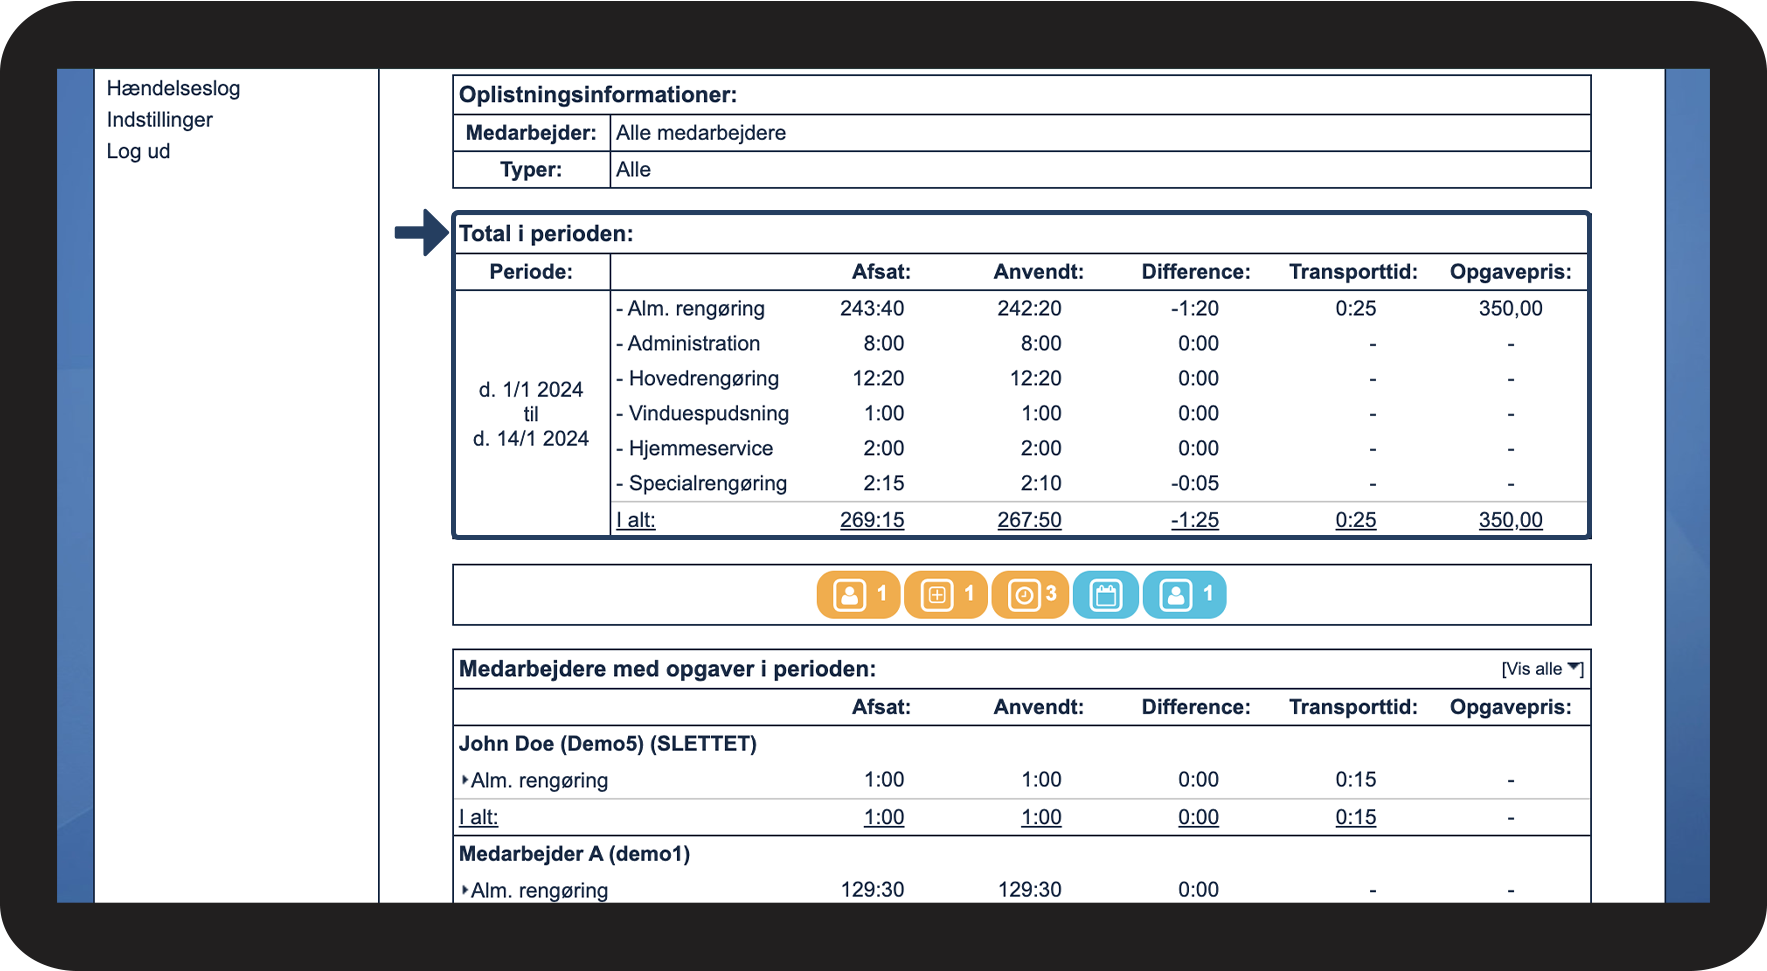Select the Alm. rengøring row in period totals
The image size is (1767, 971).
pos(1099,309)
